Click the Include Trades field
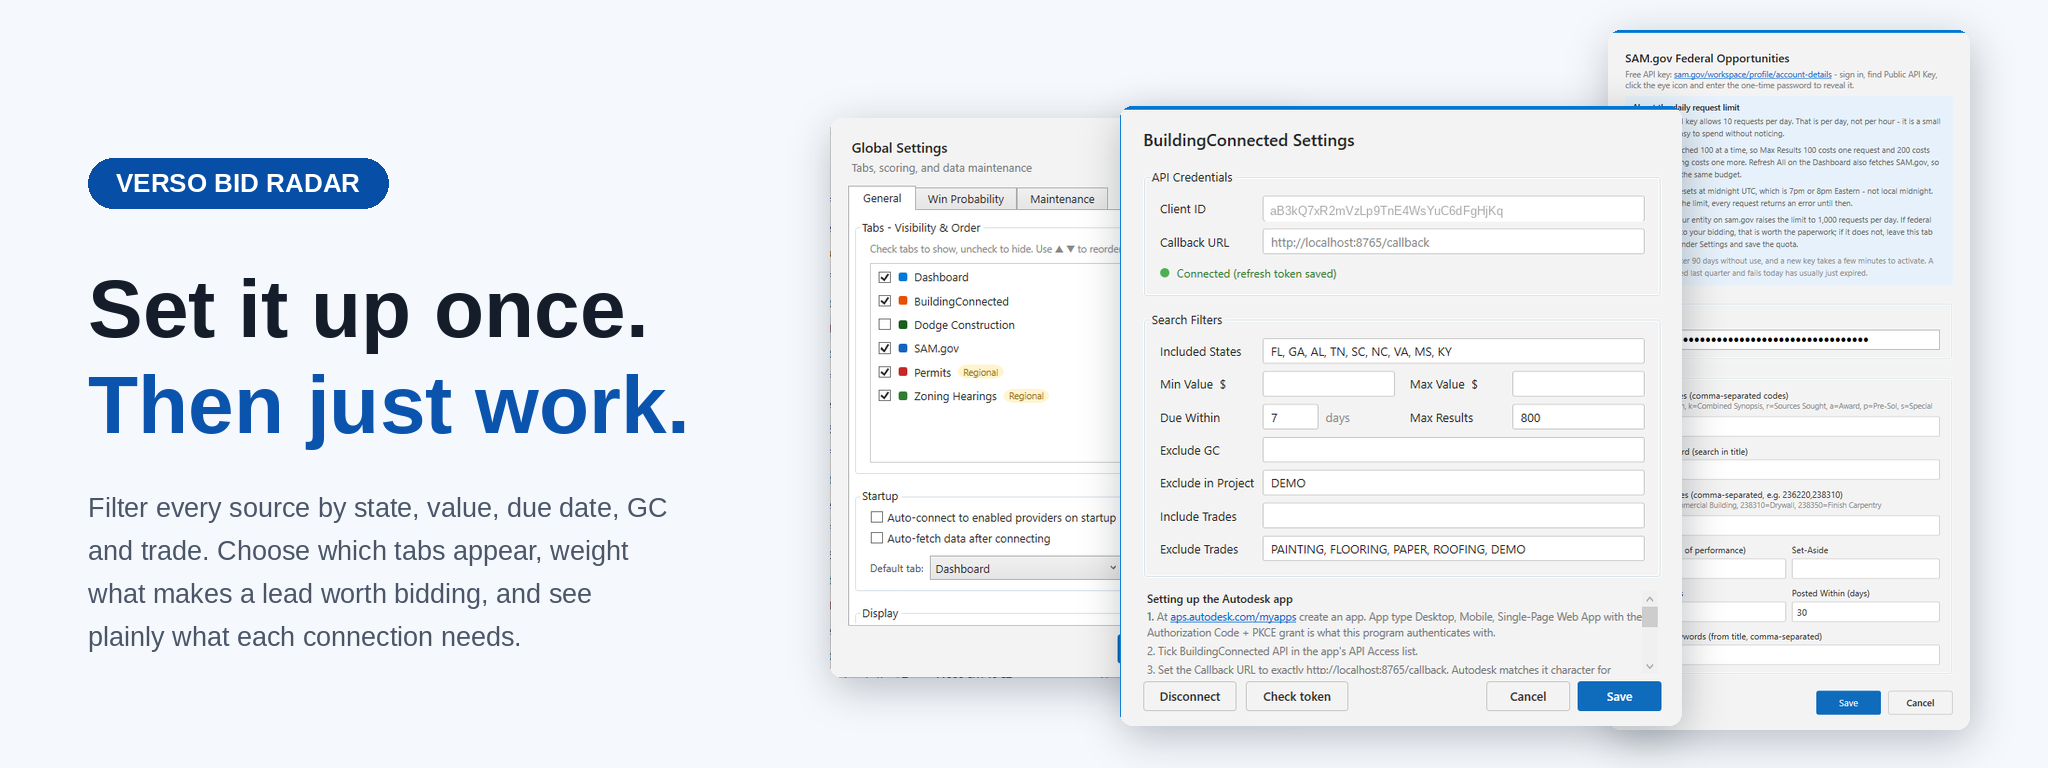This screenshot has height=768, width=2048. (x=1453, y=516)
